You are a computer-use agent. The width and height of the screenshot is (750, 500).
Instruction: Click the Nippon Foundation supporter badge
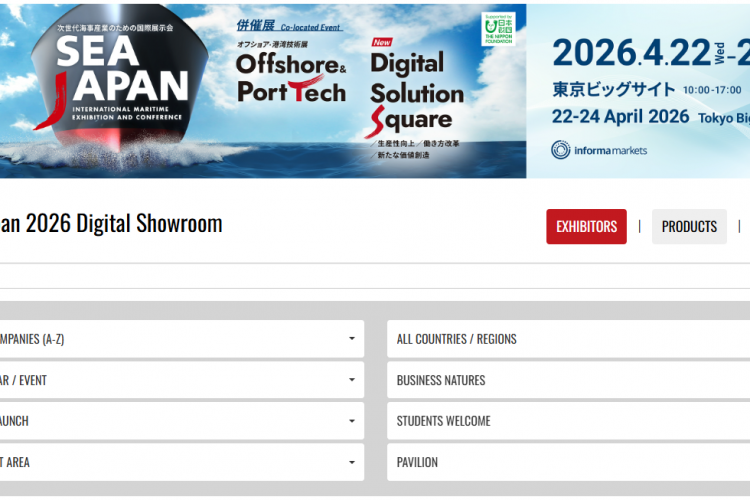pos(498,29)
